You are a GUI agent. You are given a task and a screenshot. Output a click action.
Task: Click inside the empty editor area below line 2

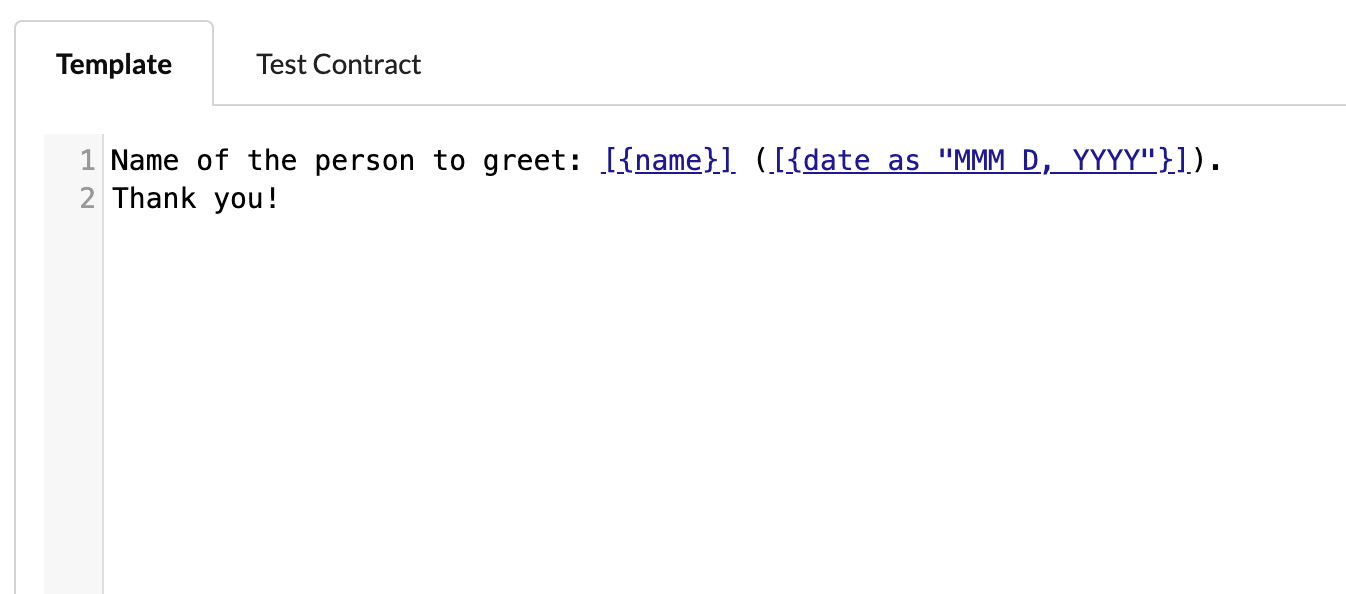click(600, 350)
